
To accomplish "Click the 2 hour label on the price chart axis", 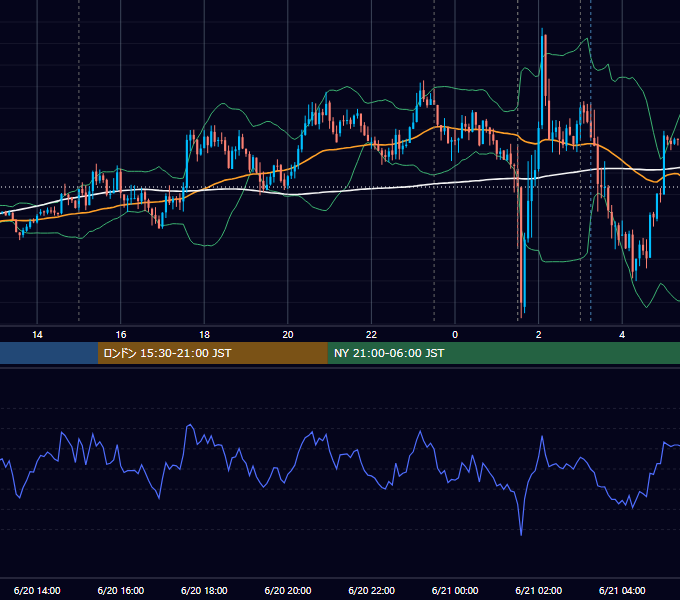I will point(539,335).
